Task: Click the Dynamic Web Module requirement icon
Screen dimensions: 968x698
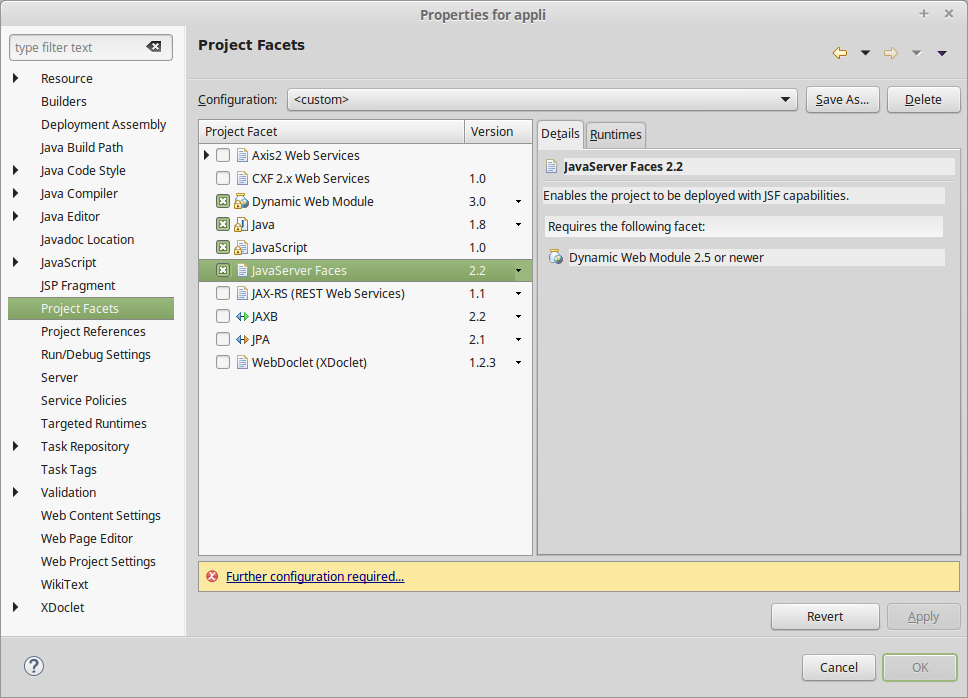Action: point(557,257)
